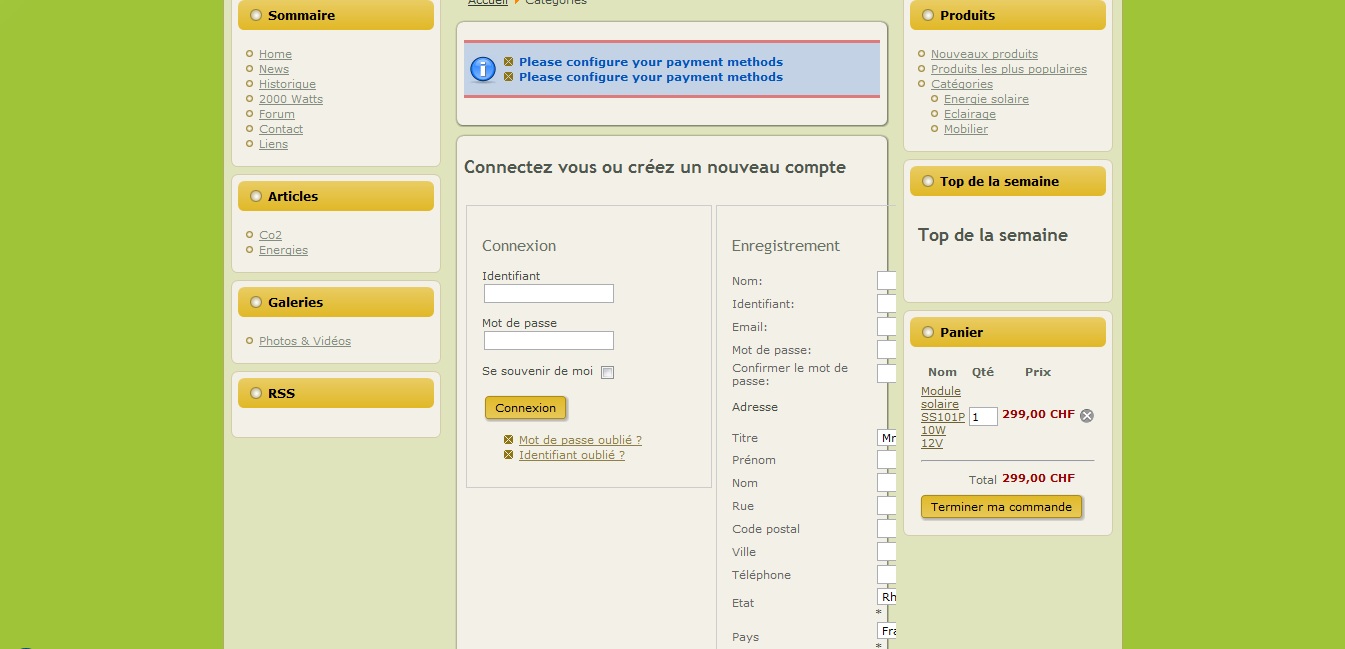Click the first Nom registration field

click(886, 281)
